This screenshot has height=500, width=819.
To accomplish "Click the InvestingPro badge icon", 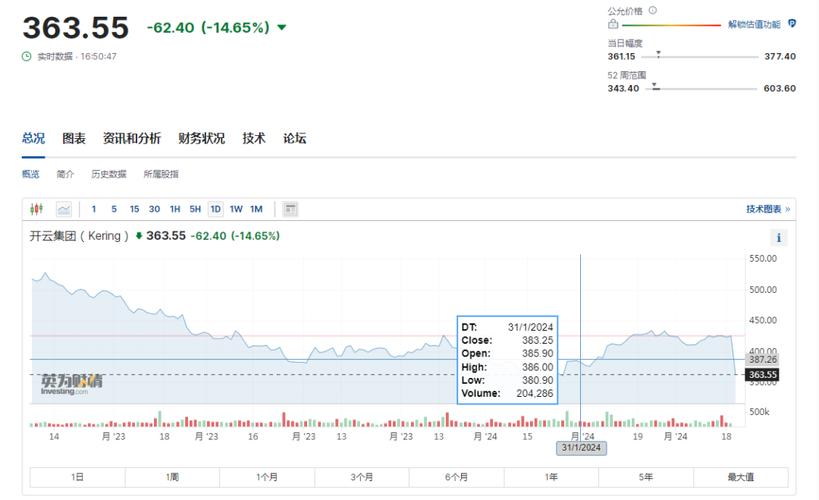I will (x=792, y=24).
